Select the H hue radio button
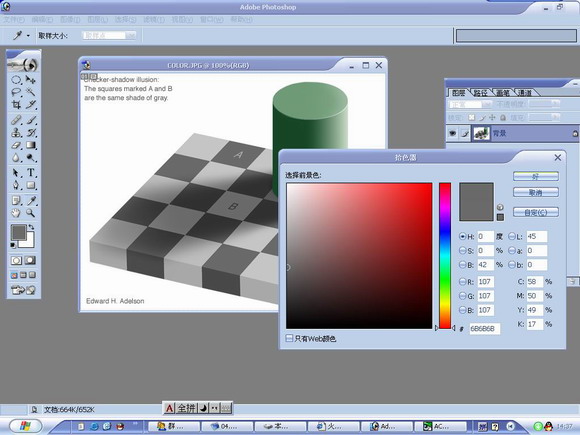The height and width of the screenshot is (435, 580). 462,236
